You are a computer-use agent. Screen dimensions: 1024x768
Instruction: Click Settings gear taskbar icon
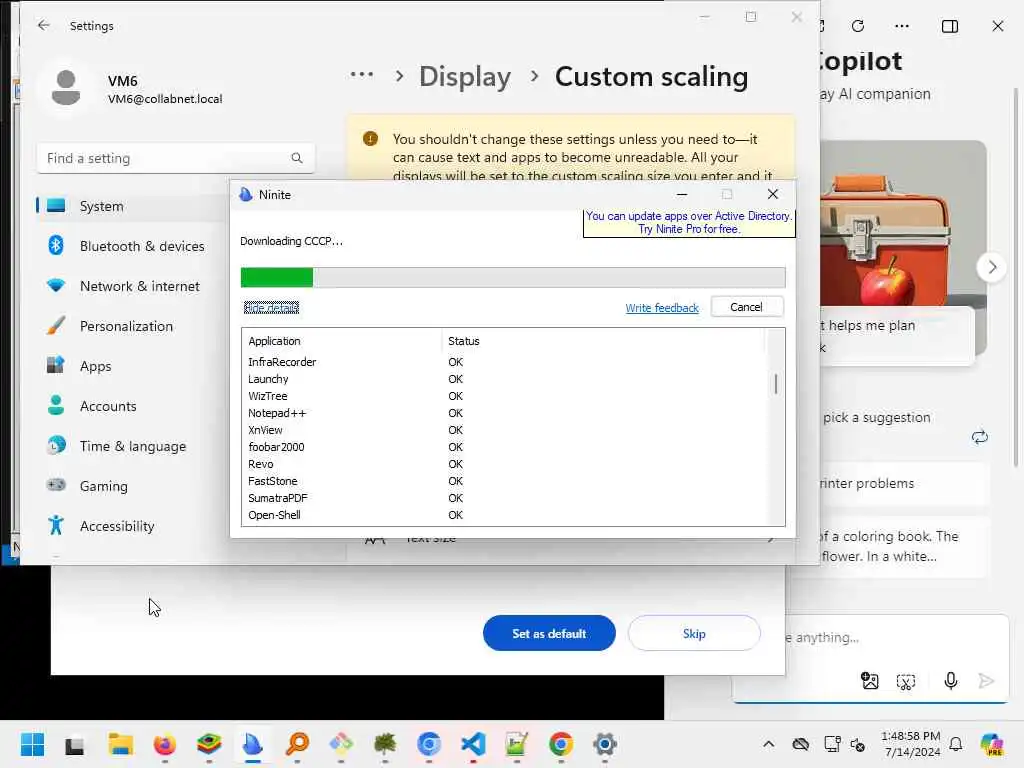tap(605, 744)
